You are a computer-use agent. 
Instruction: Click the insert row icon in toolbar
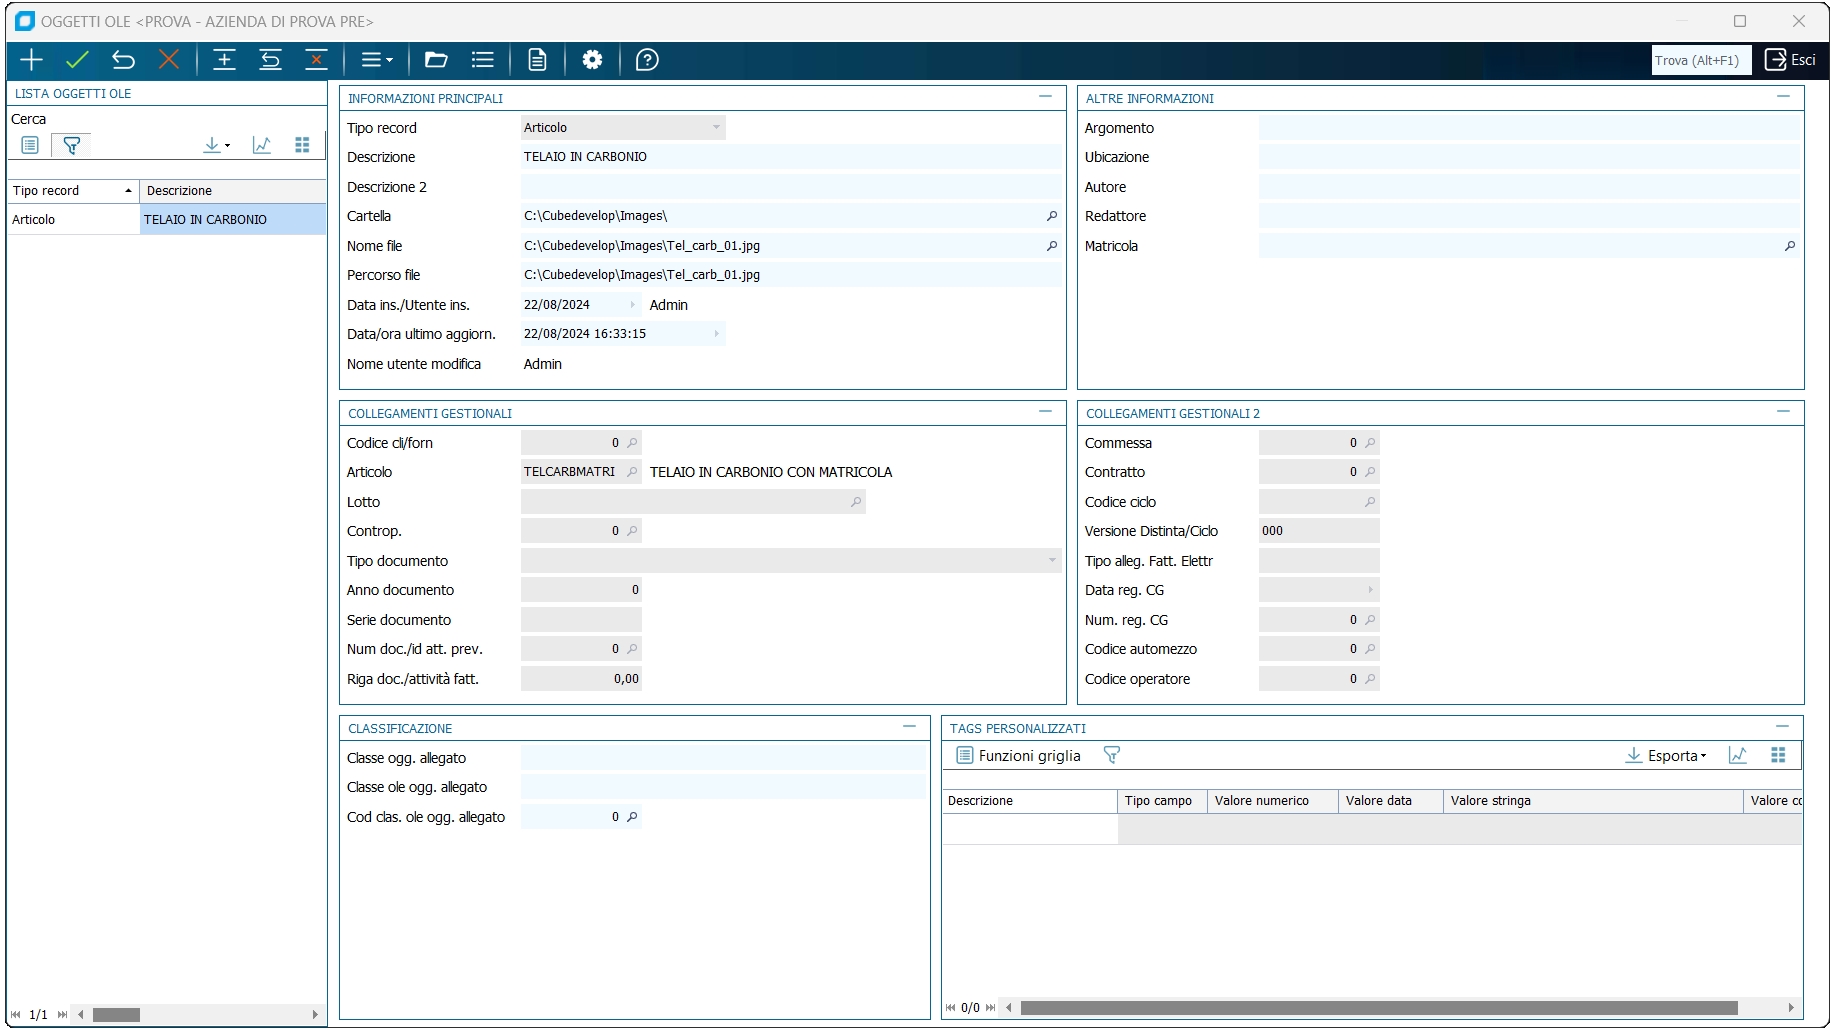pyautogui.click(x=224, y=60)
